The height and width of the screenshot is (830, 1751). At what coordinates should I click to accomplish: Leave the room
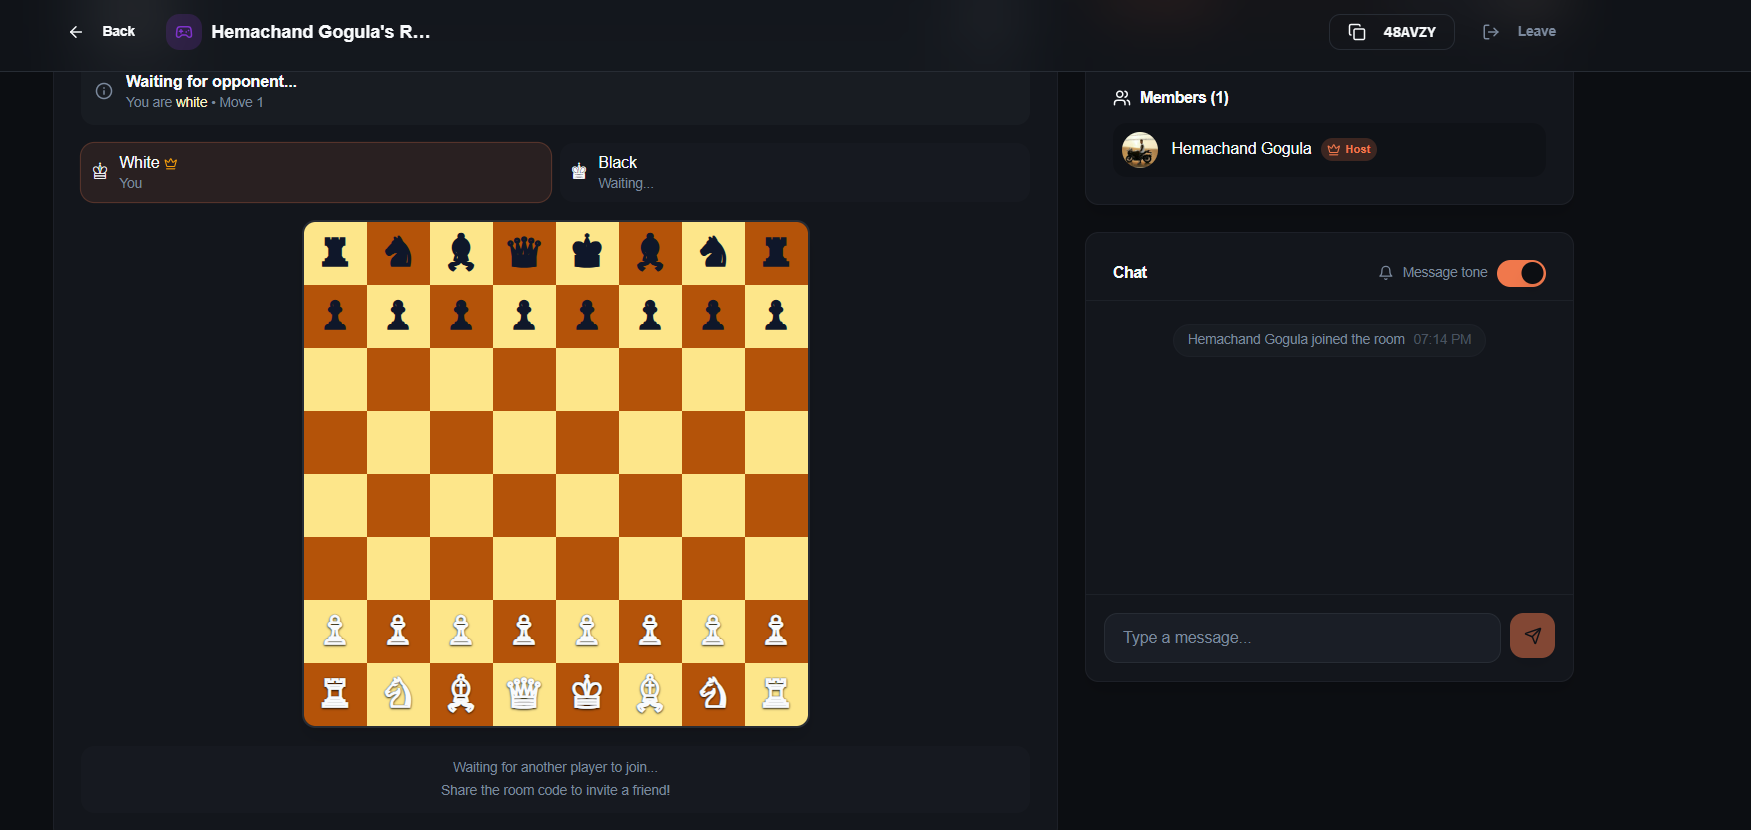point(1519,32)
